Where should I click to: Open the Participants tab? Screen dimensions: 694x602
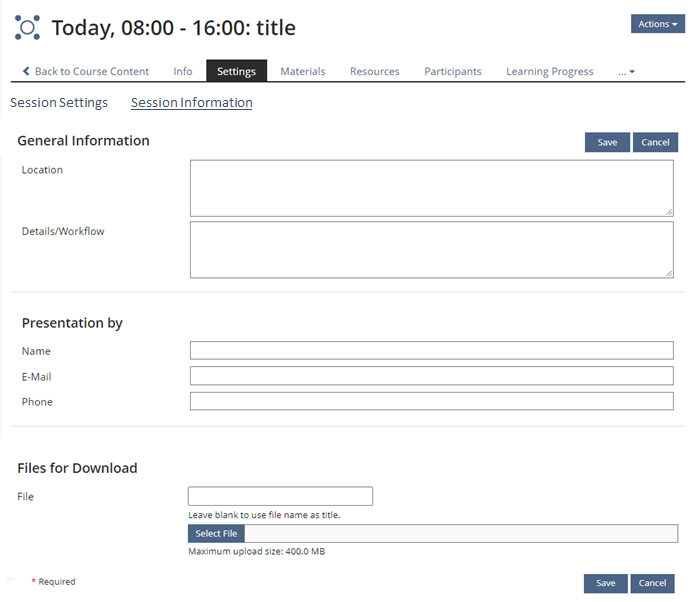coord(452,71)
